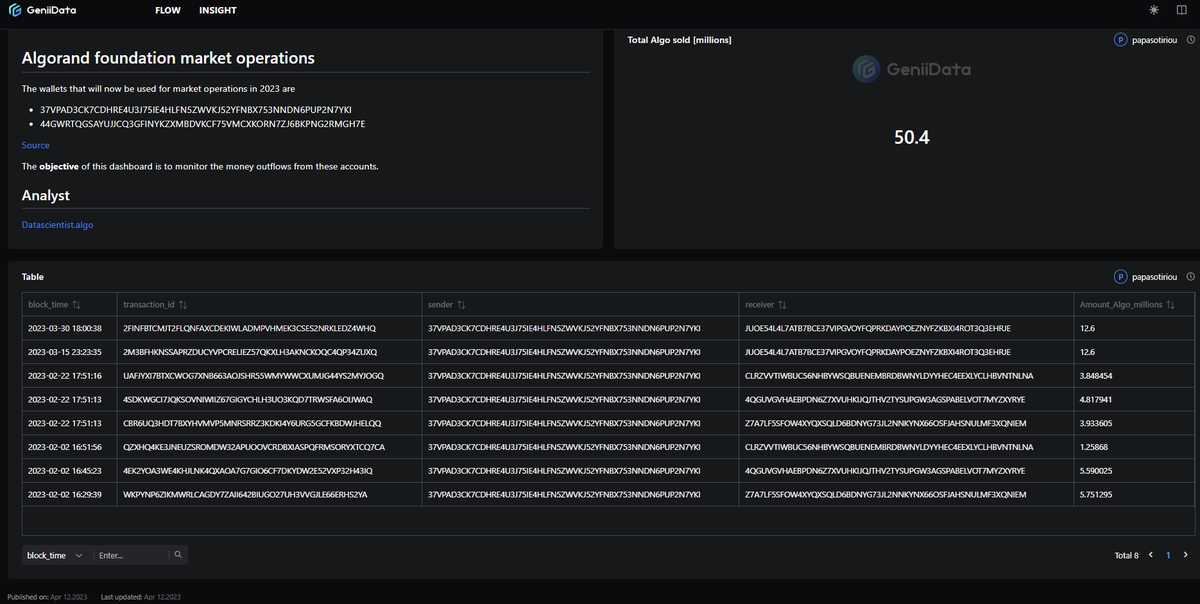The image size is (1200, 604).
Task: Click the P avatar on the Table panel
Action: (x=1120, y=277)
